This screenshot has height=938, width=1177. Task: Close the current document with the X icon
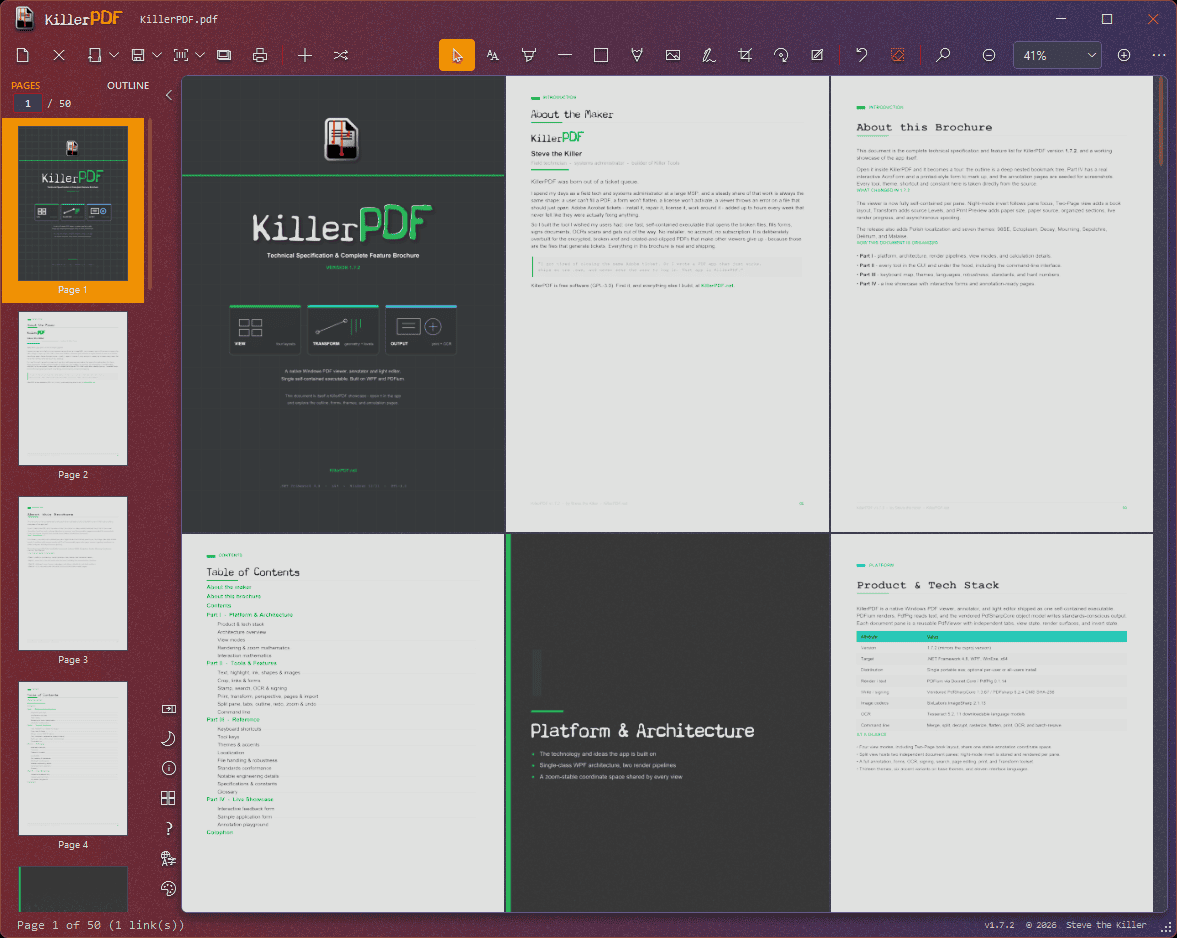pyautogui.click(x=59, y=56)
